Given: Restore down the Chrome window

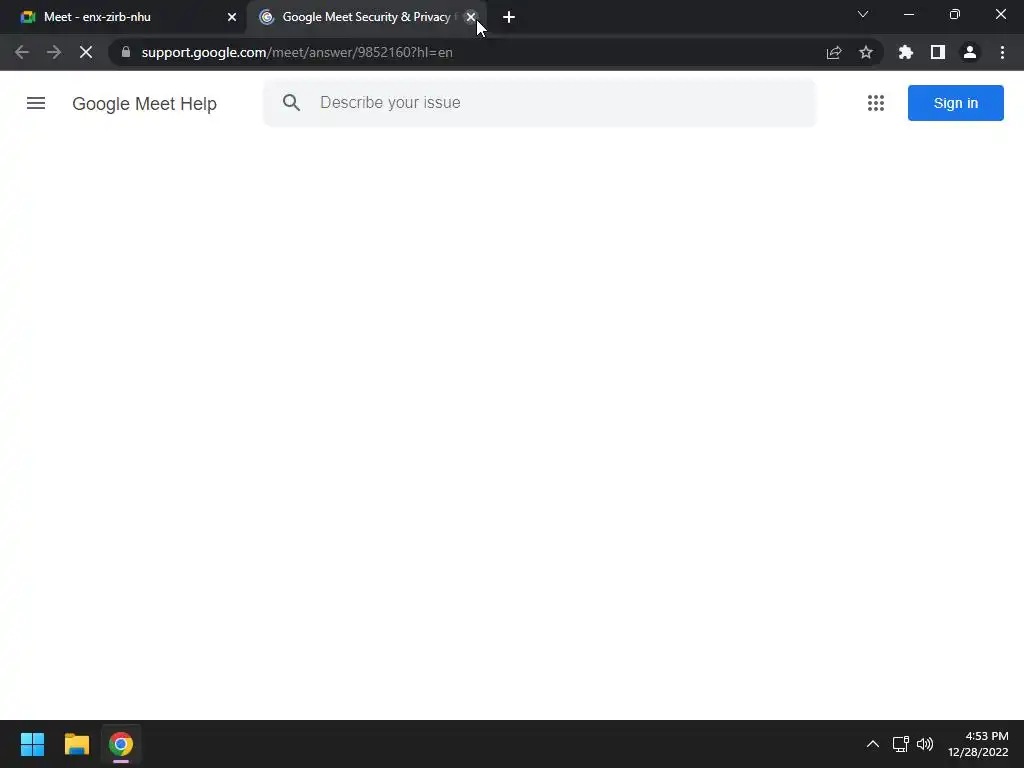Looking at the screenshot, I should pyautogui.click(x=955, y=14).
